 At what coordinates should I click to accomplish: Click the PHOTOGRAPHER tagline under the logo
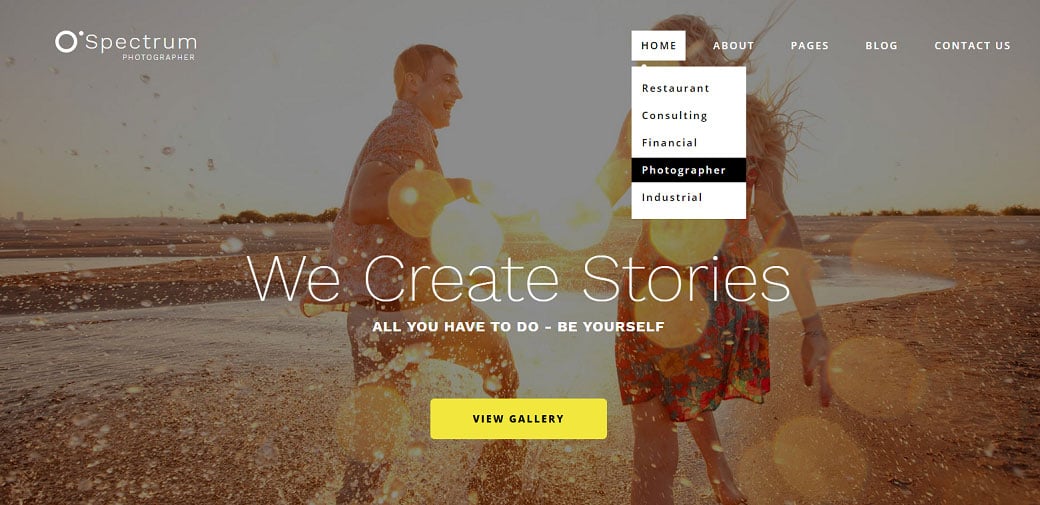tap(159, 58)
